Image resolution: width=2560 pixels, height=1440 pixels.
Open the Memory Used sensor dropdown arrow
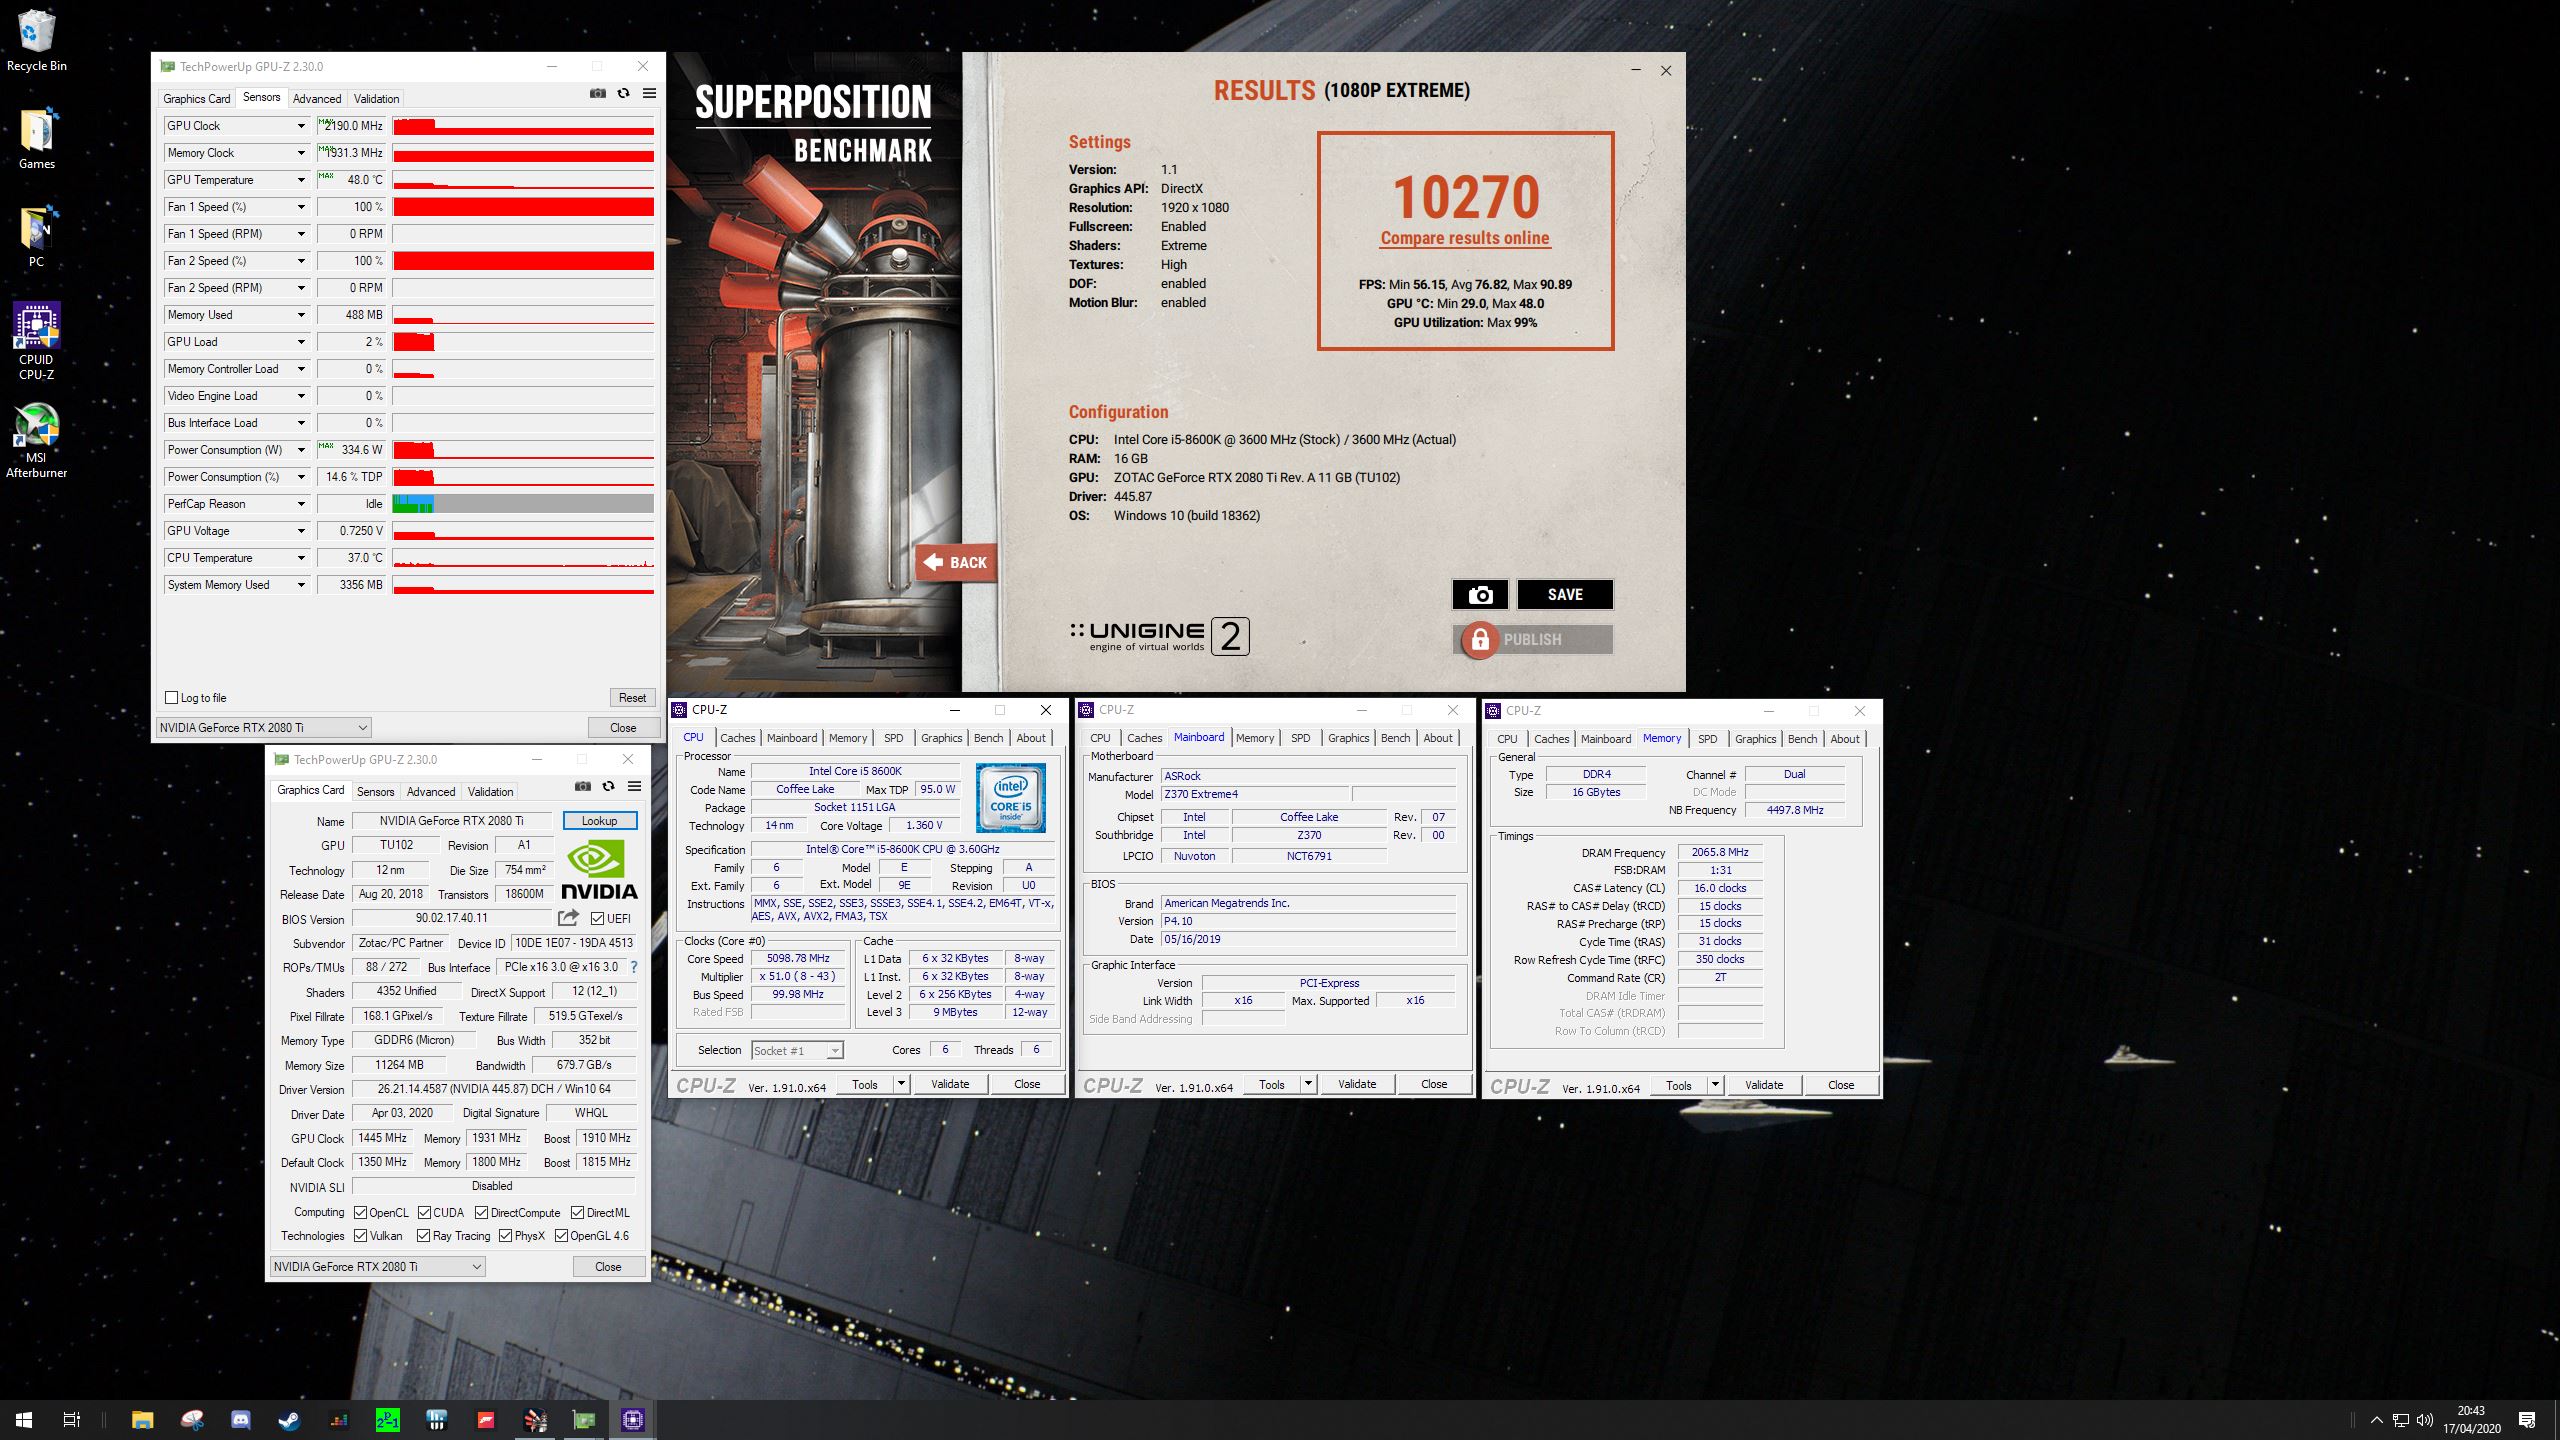pos(300,315)
